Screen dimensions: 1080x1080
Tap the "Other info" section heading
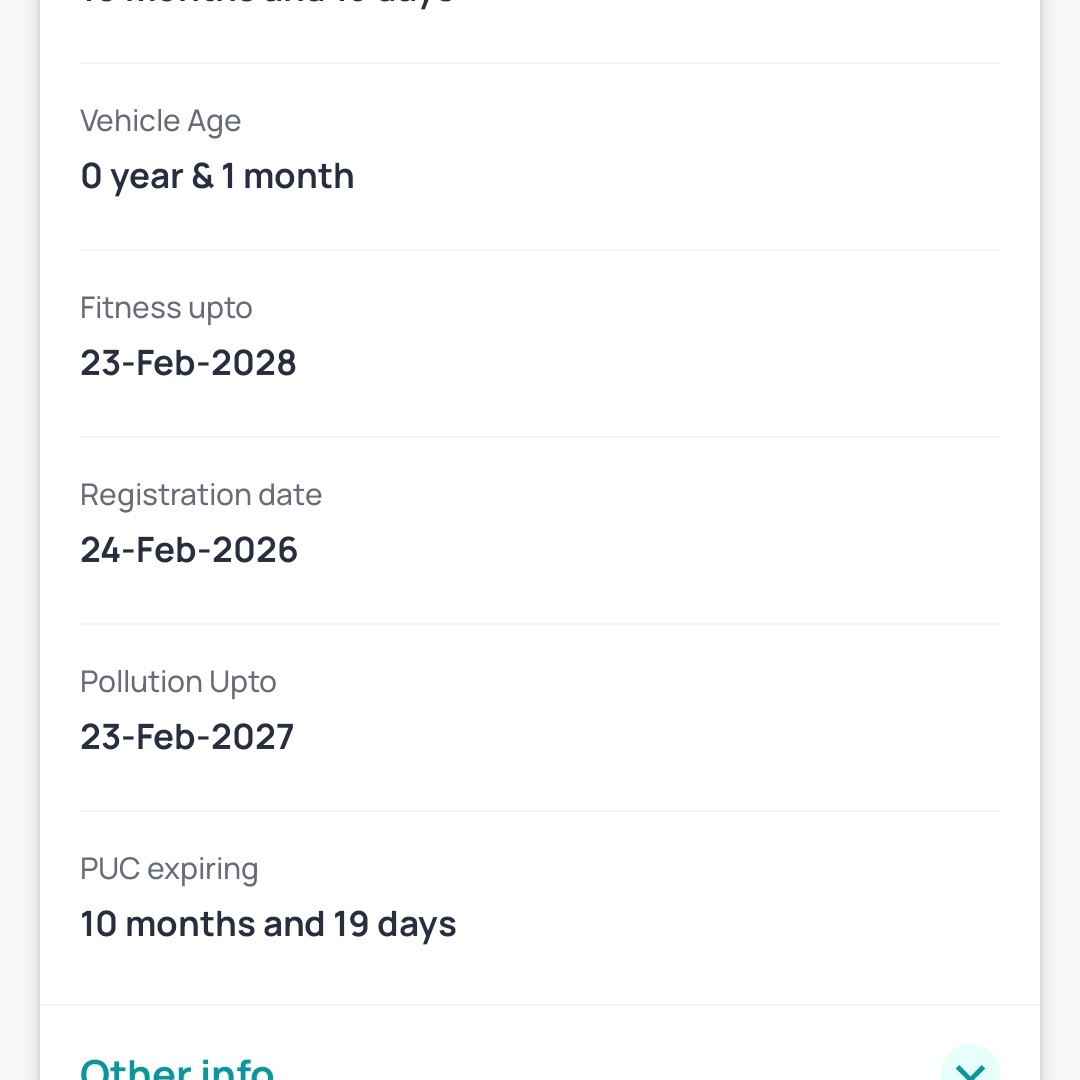pos(177,1068)
